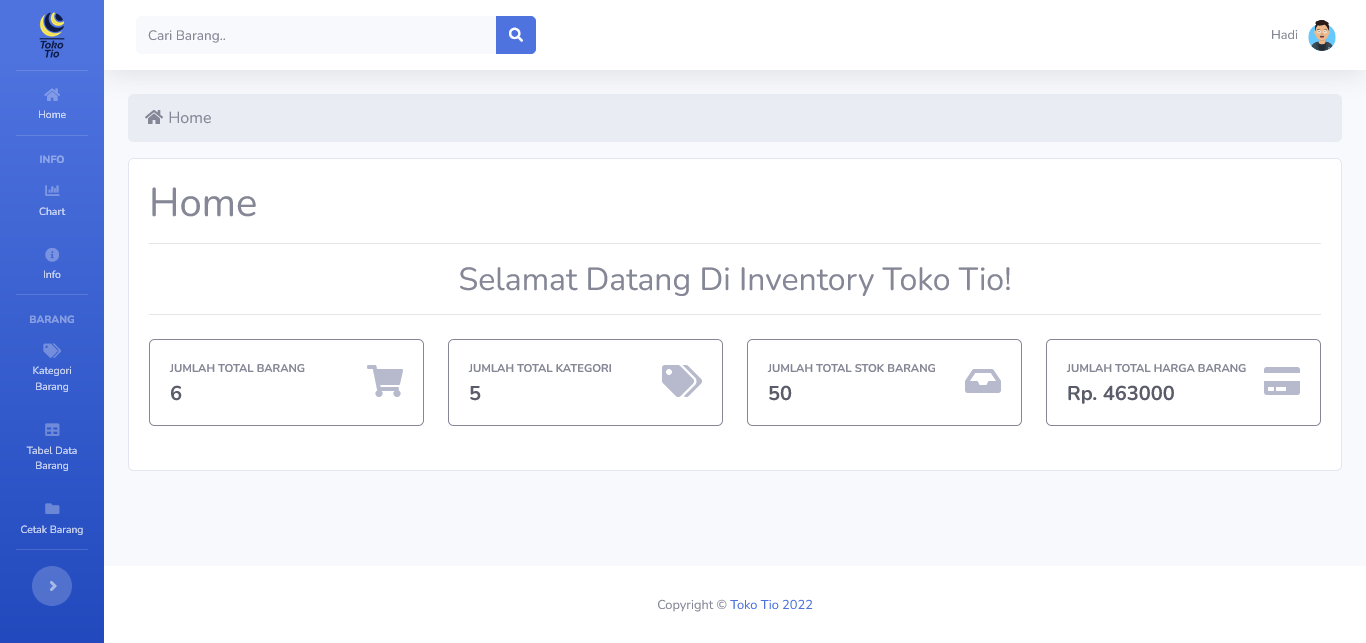Click the Toko Tio moon logo
The height and width of the screenshot is (643, 1366).
52,35
